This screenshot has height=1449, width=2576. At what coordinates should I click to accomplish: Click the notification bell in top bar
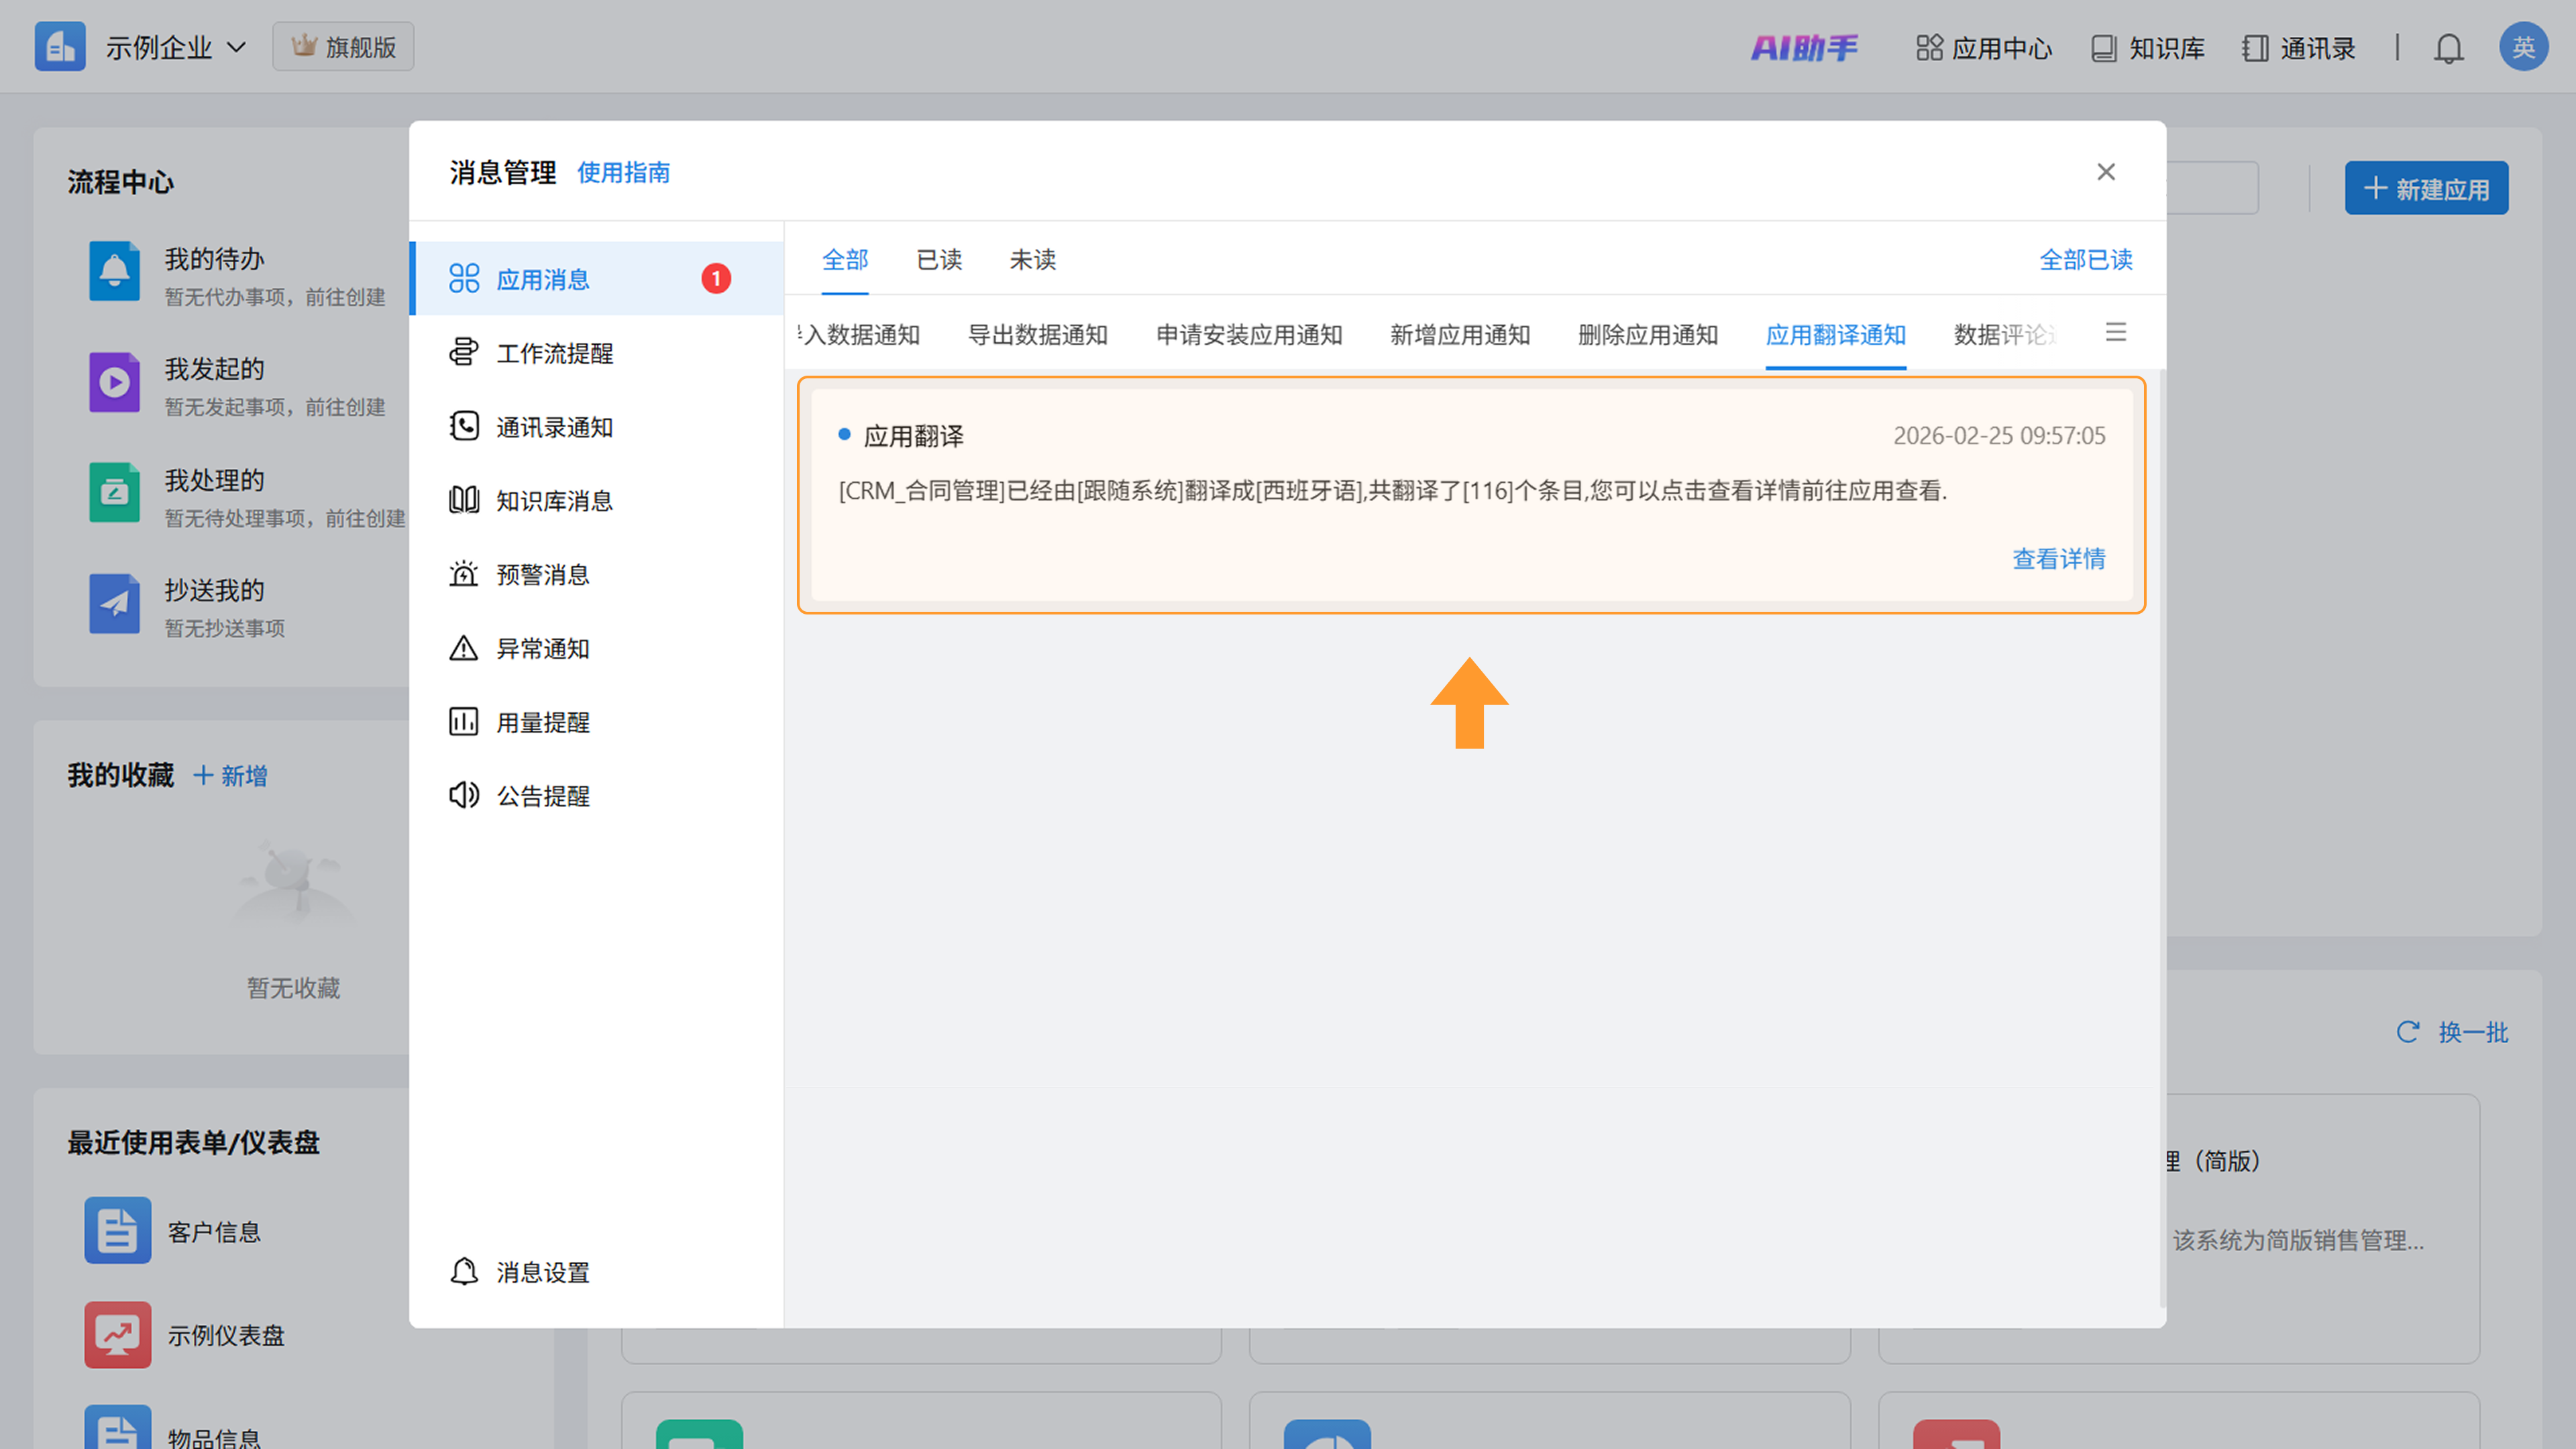coord(2448,48)
